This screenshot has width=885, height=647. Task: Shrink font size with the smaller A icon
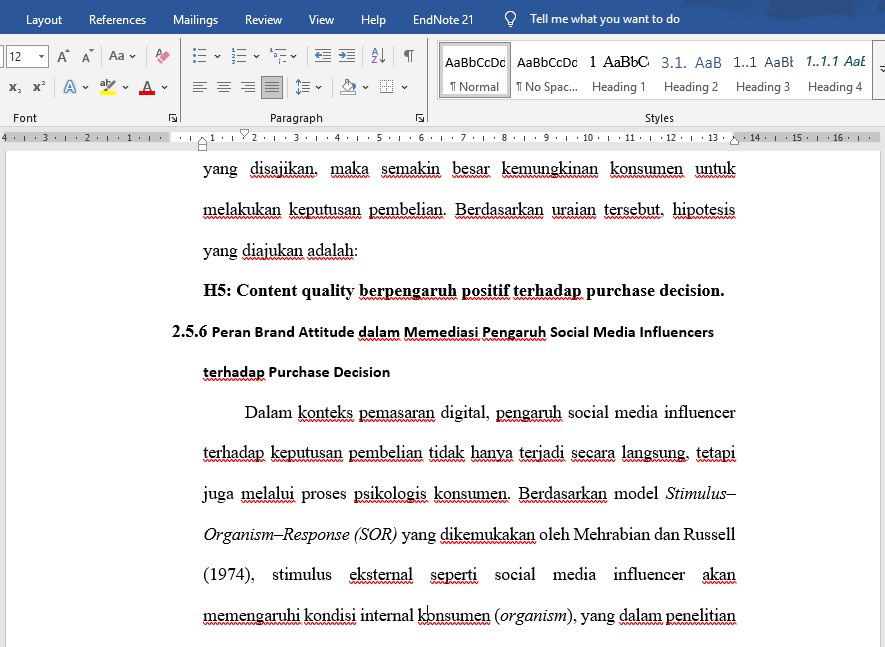pyautogui.click(x=87, y=56)
